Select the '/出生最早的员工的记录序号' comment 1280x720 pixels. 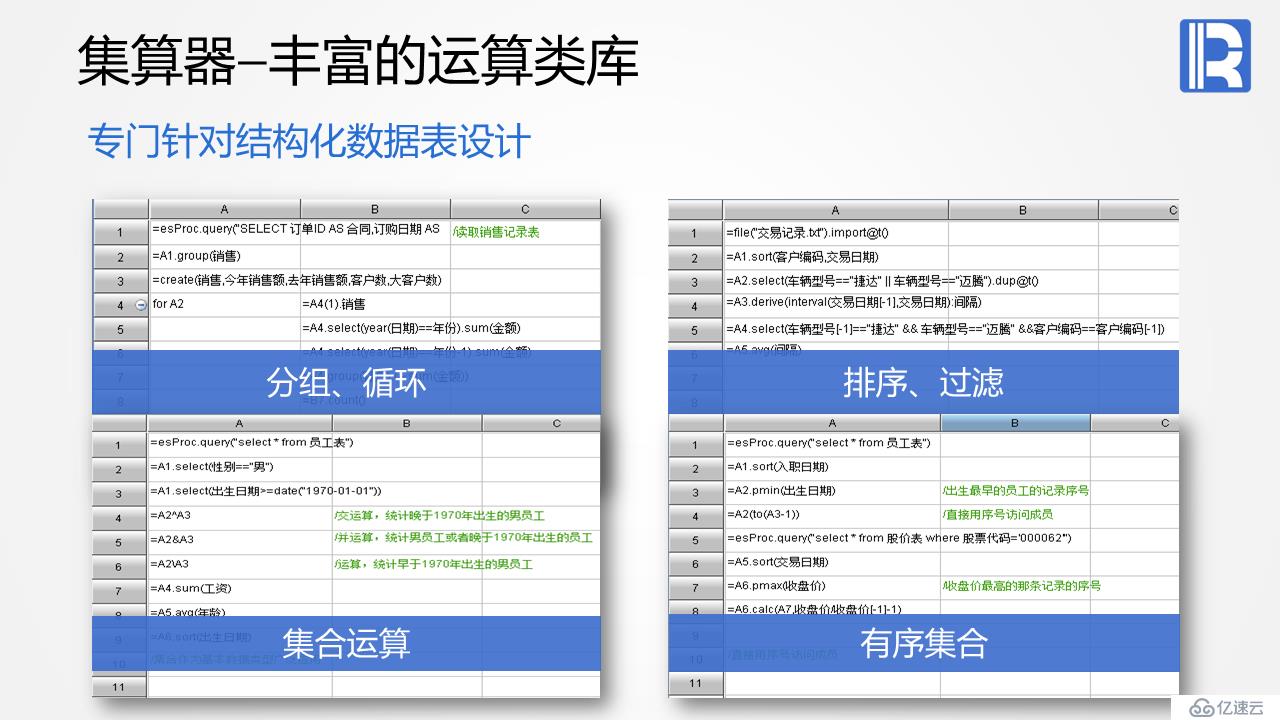coord(1015,491)
